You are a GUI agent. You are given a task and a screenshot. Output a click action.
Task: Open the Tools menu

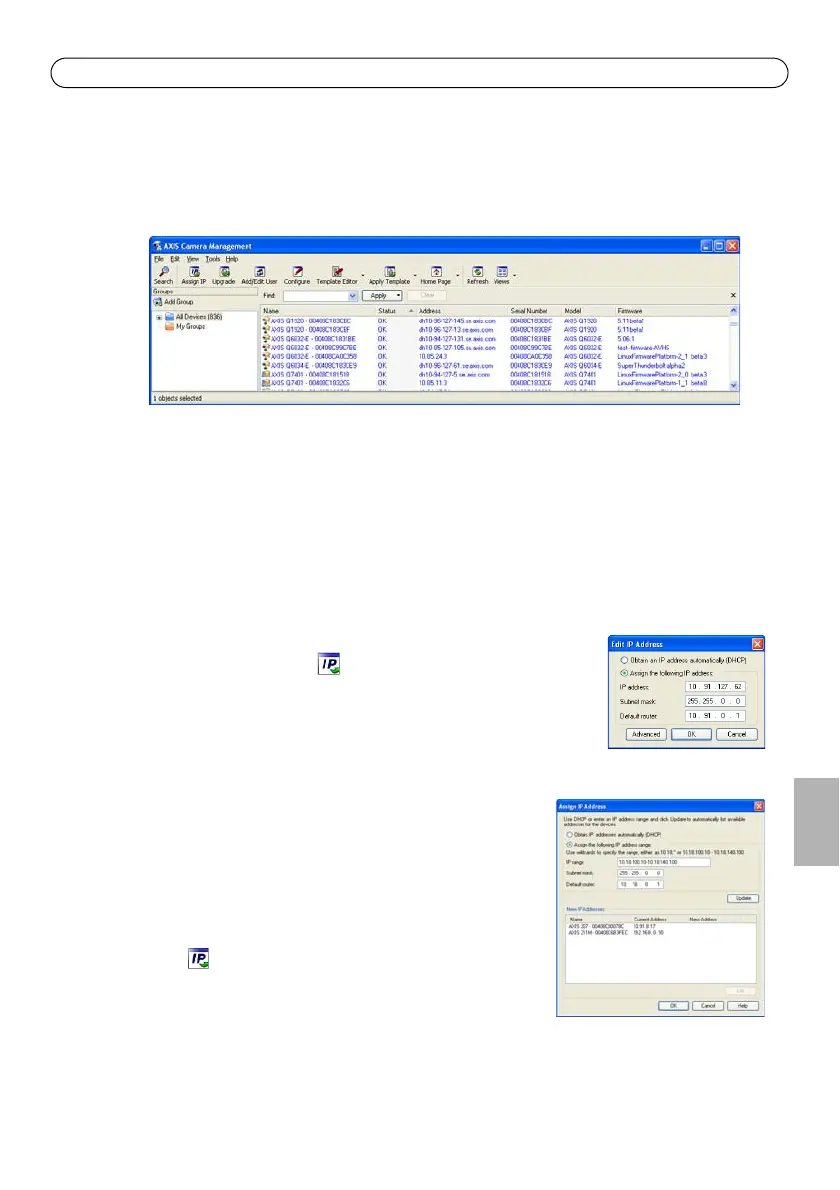pos(212,260)
